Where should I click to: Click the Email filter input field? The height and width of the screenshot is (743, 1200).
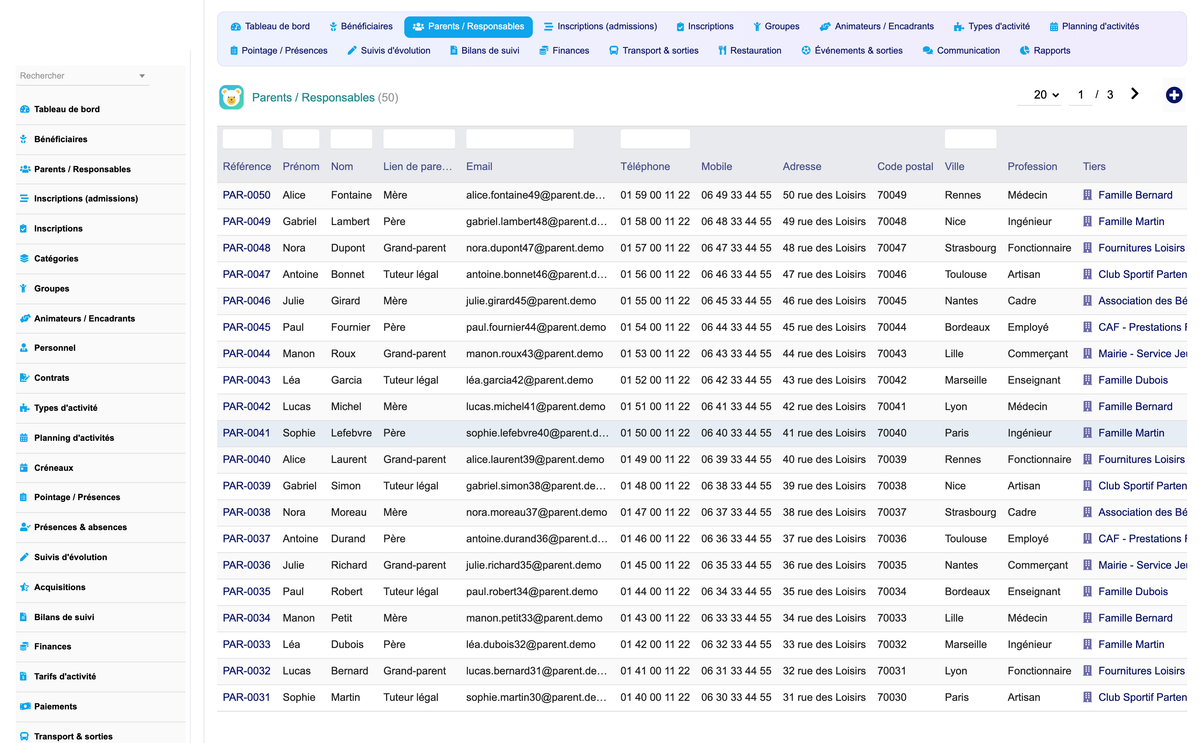(520, 139)
